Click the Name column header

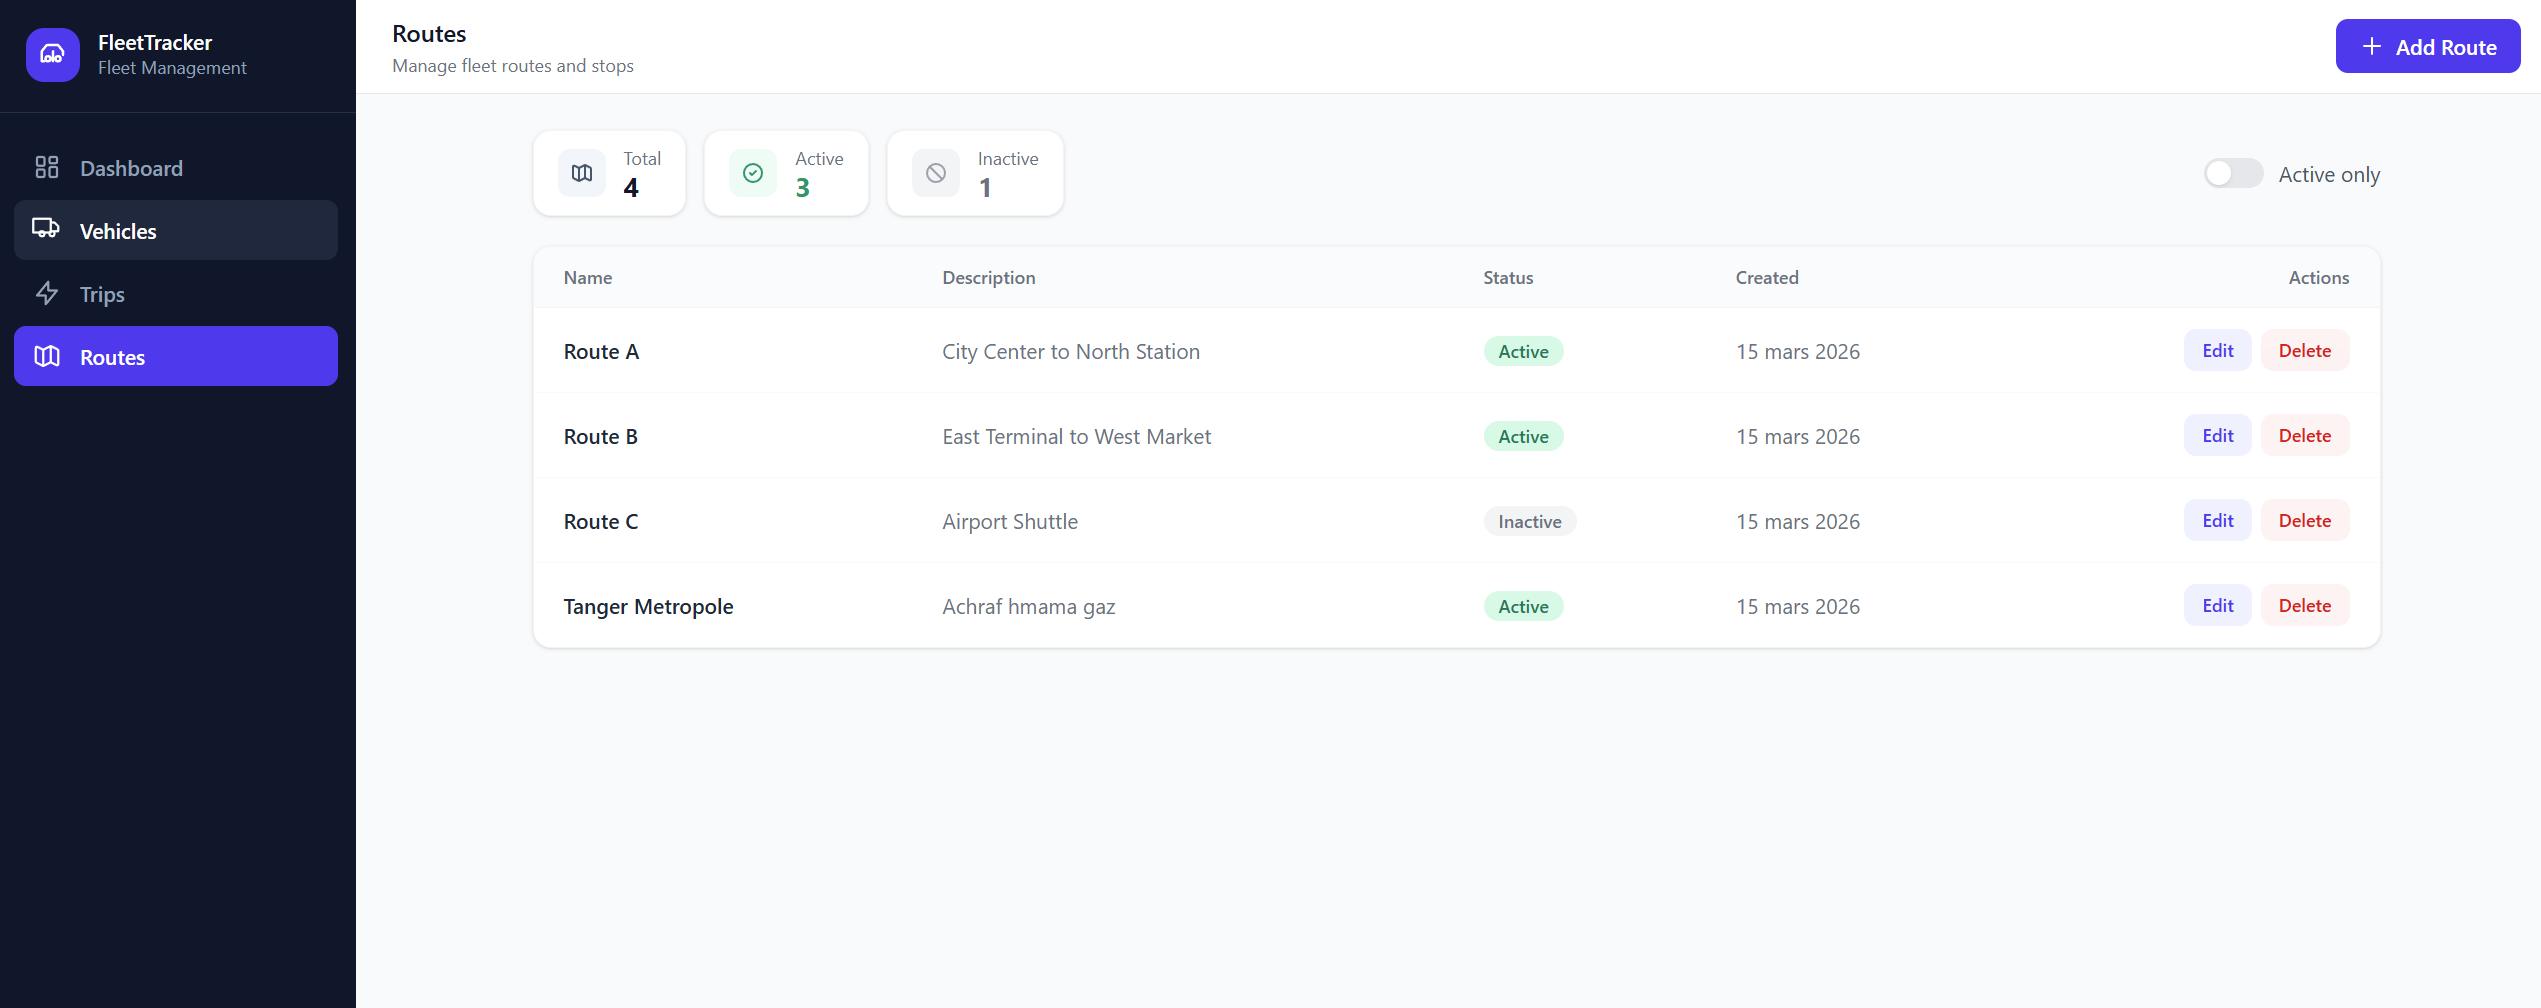click(587, 277)
